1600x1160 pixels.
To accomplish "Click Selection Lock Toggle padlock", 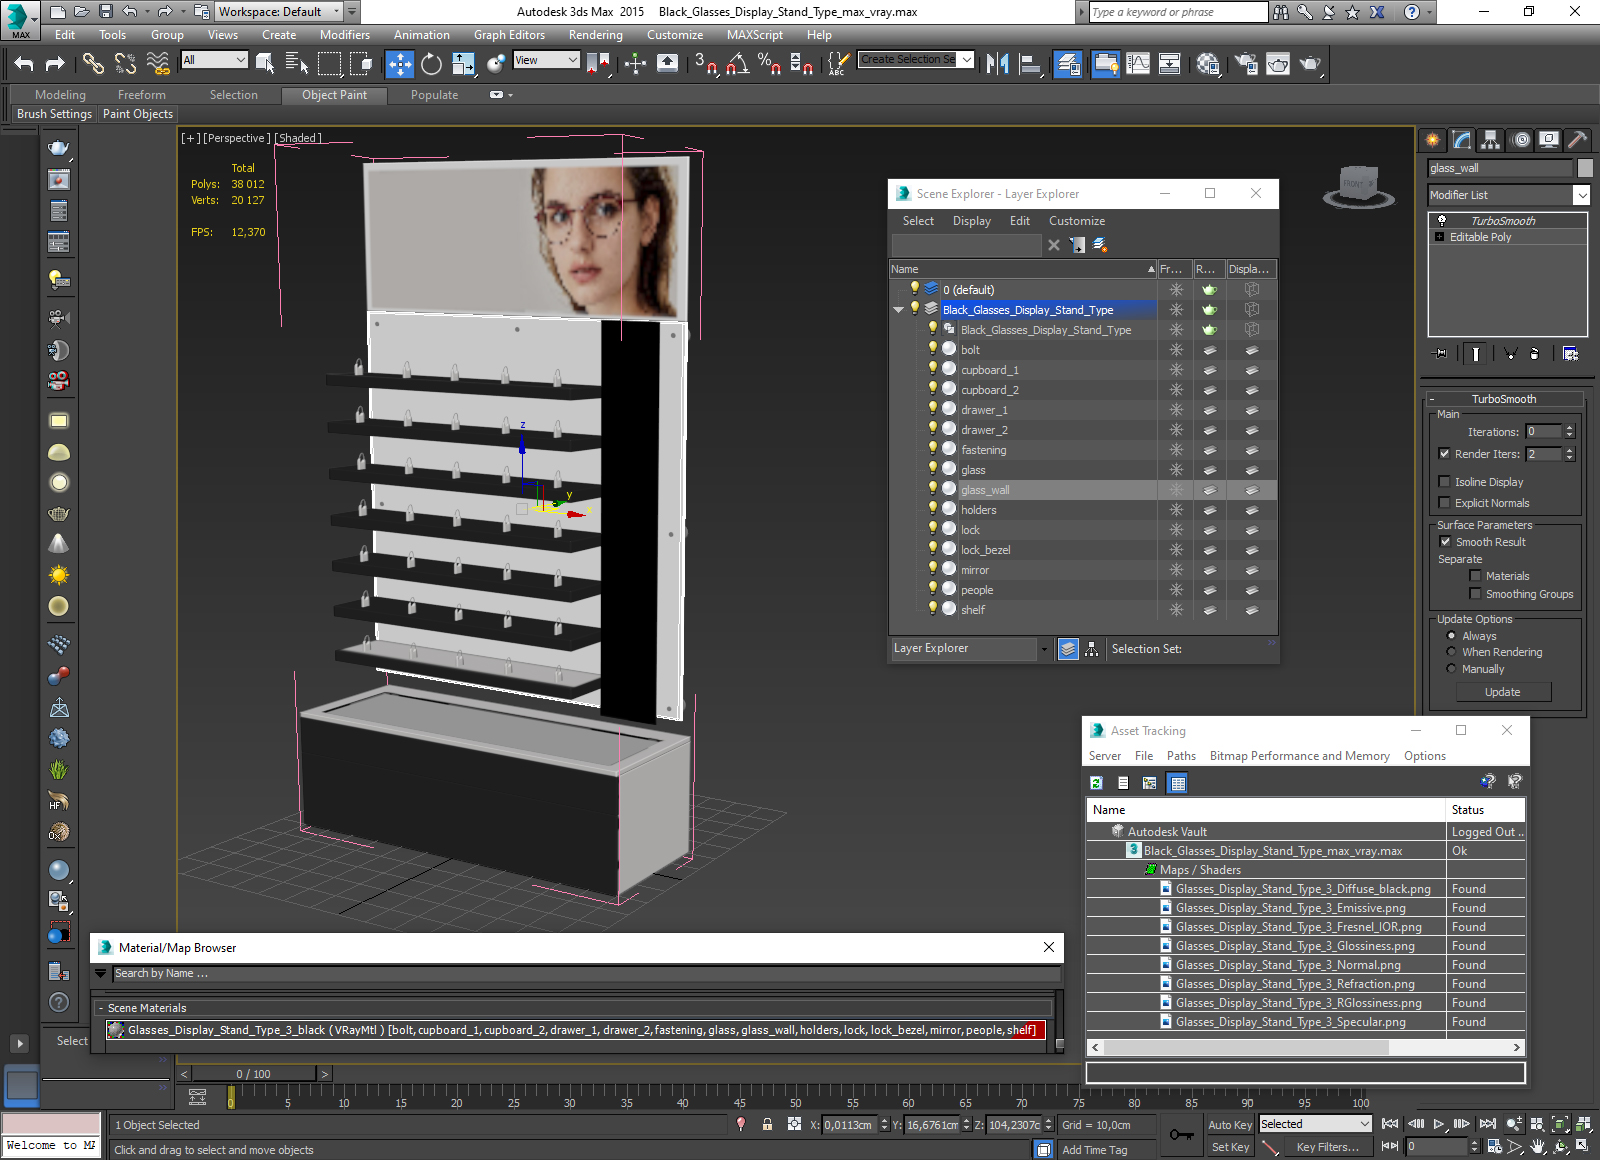I will click(x=767, y=1124).
